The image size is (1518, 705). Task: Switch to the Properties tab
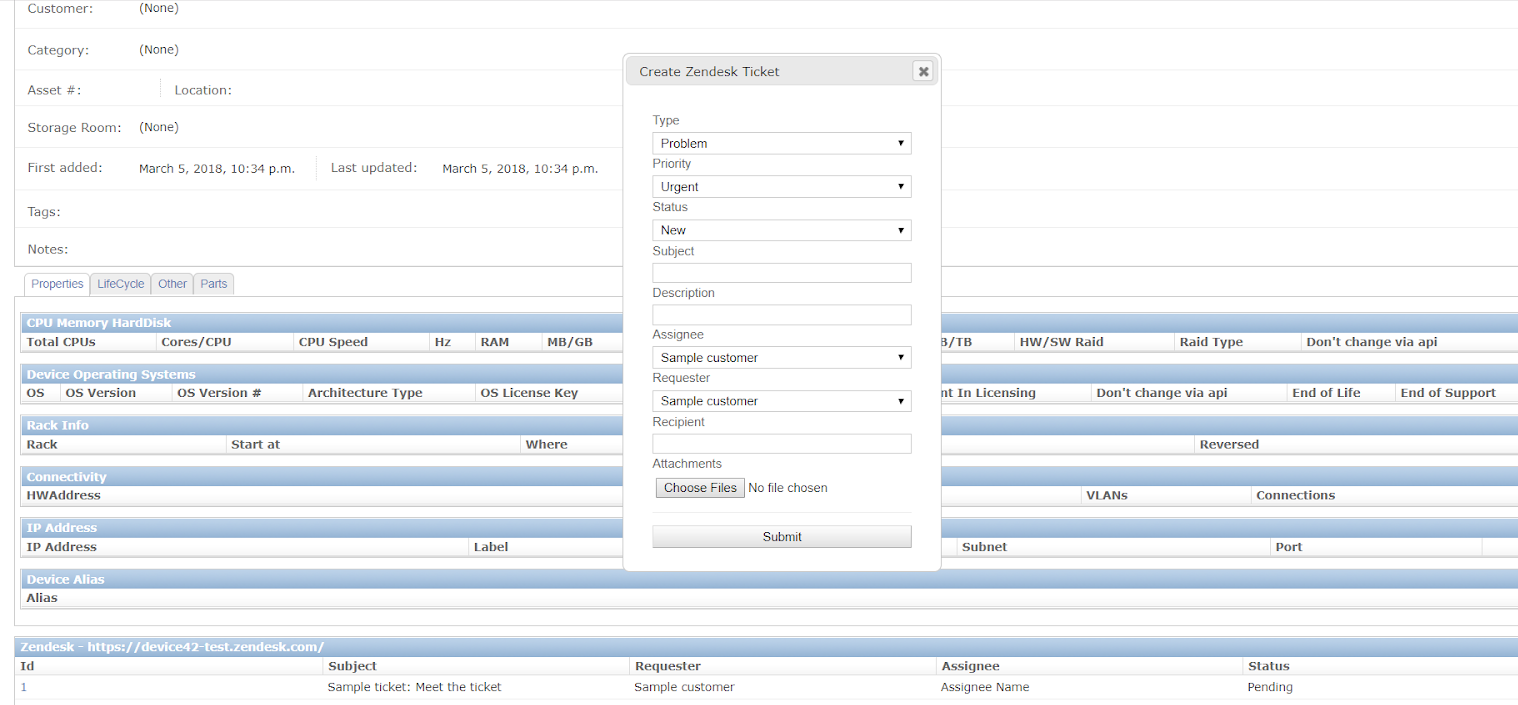point(57,284)
